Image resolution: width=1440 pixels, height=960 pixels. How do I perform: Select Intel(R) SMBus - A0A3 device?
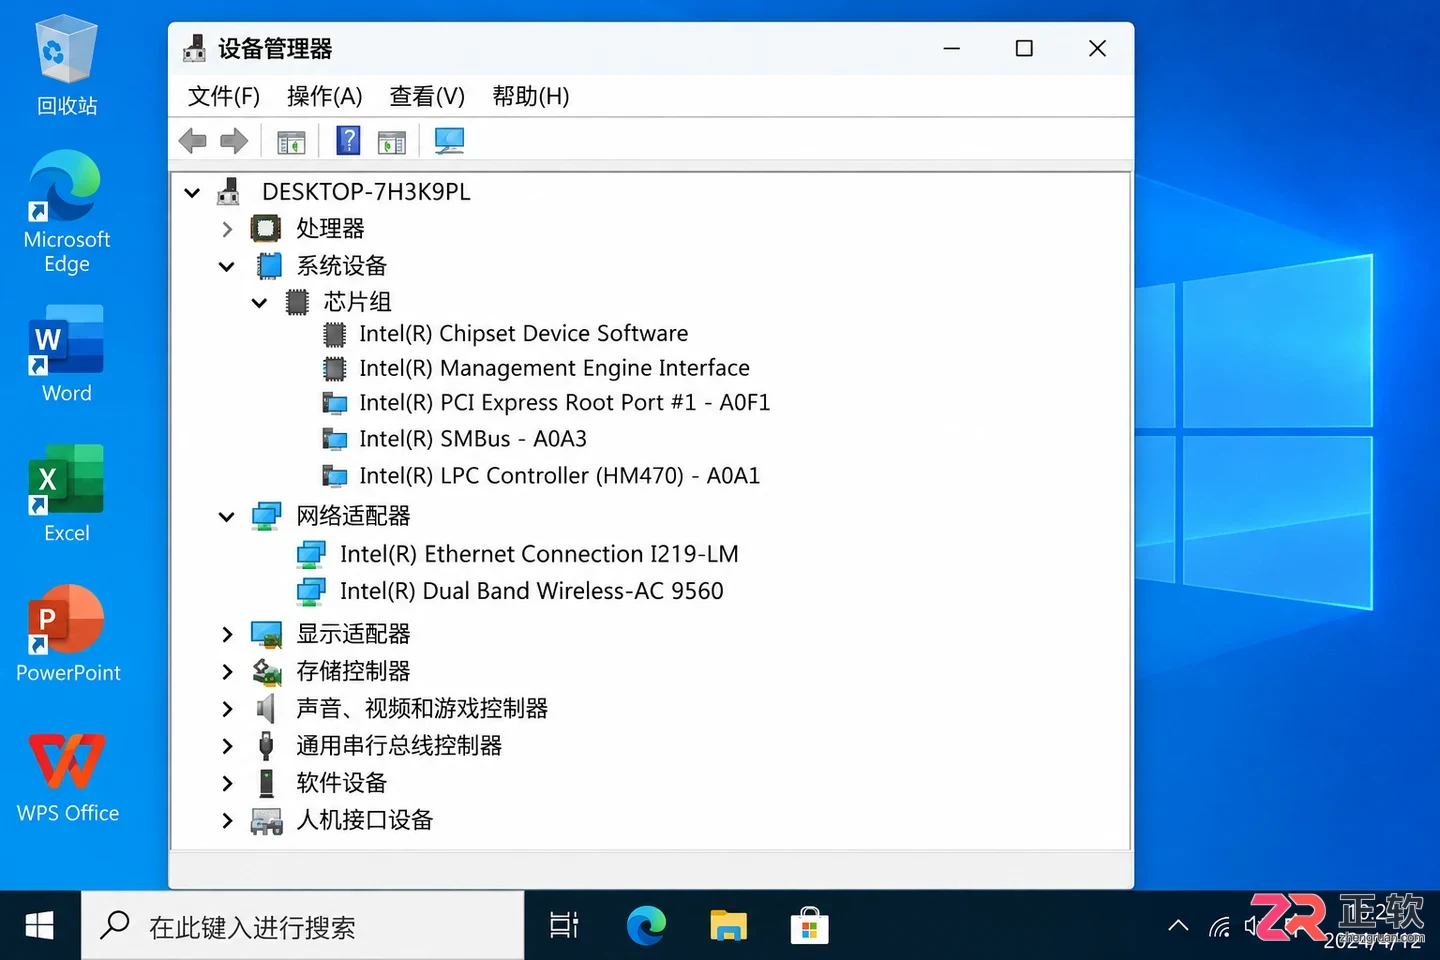point(455,439)
